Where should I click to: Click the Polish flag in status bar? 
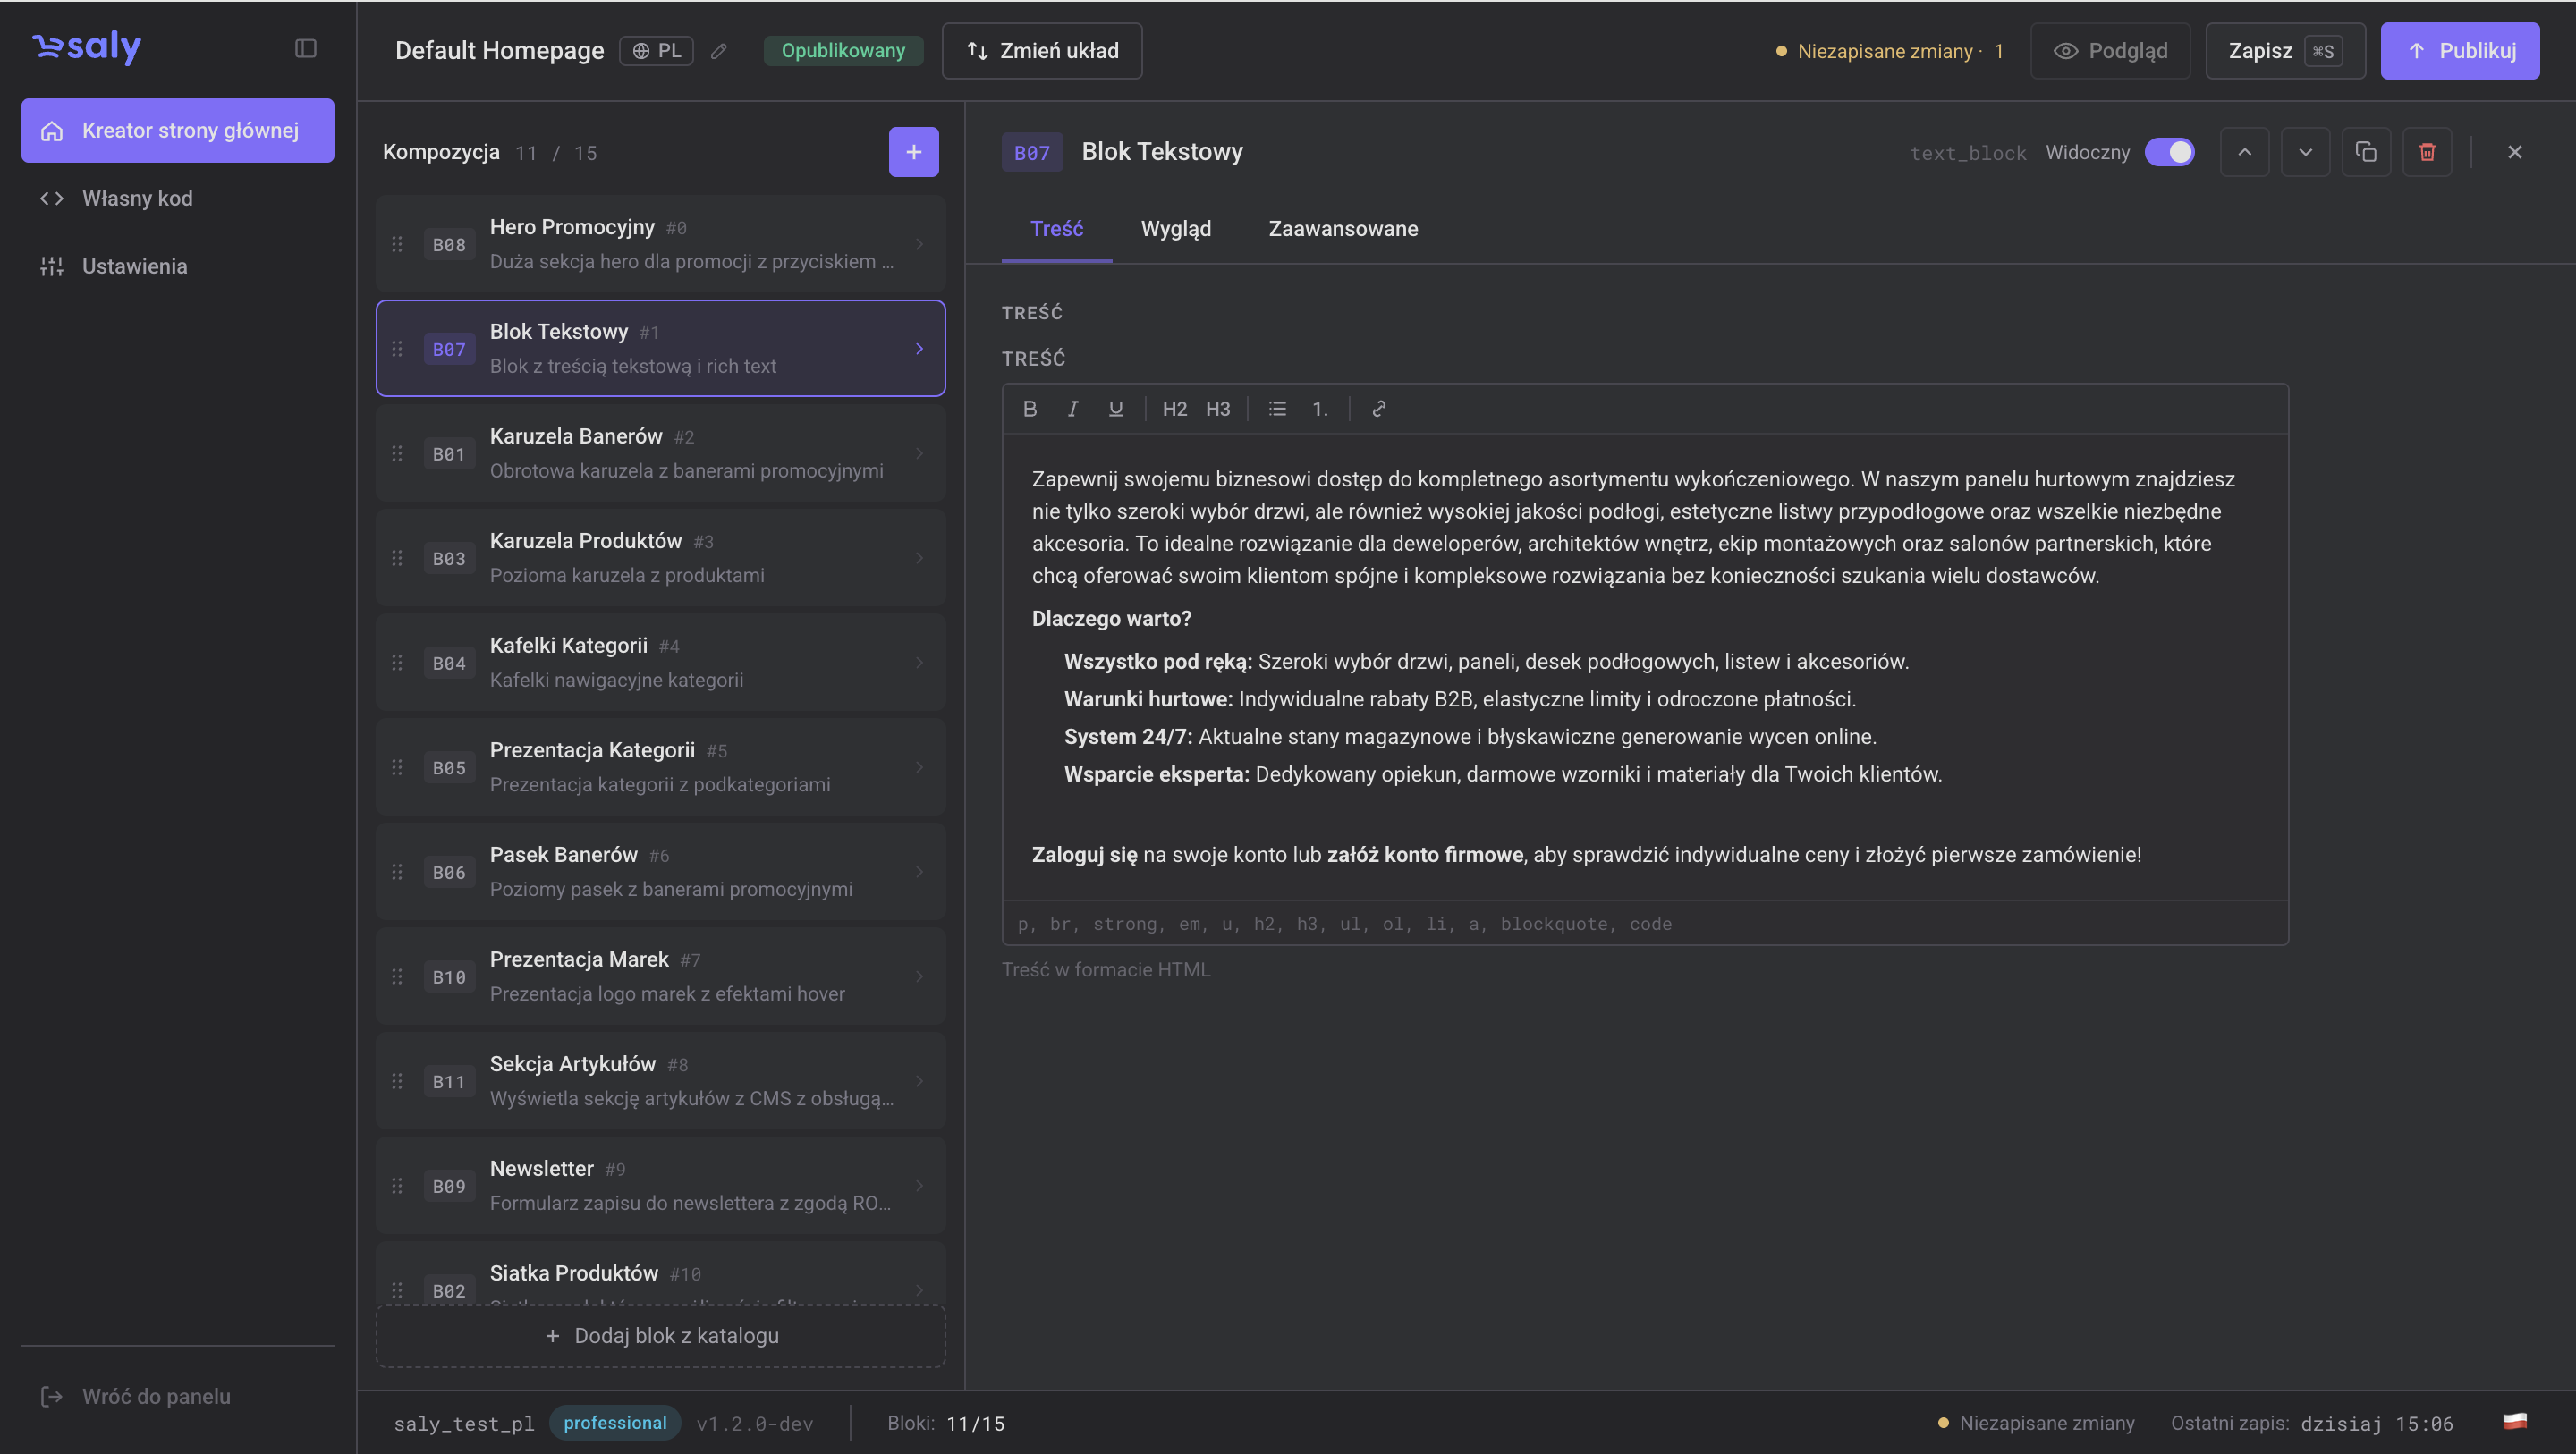[x=2515, y=1422]
